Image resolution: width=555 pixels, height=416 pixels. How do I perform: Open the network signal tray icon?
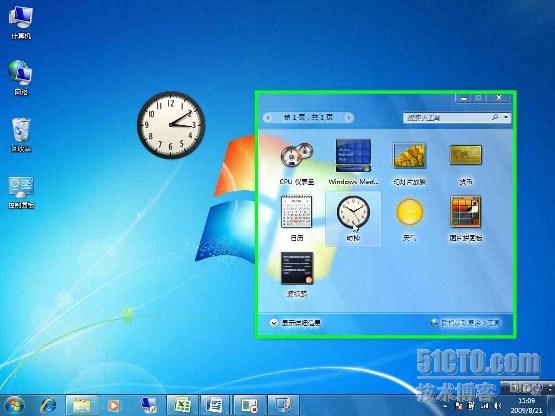[x=485, y=405]
